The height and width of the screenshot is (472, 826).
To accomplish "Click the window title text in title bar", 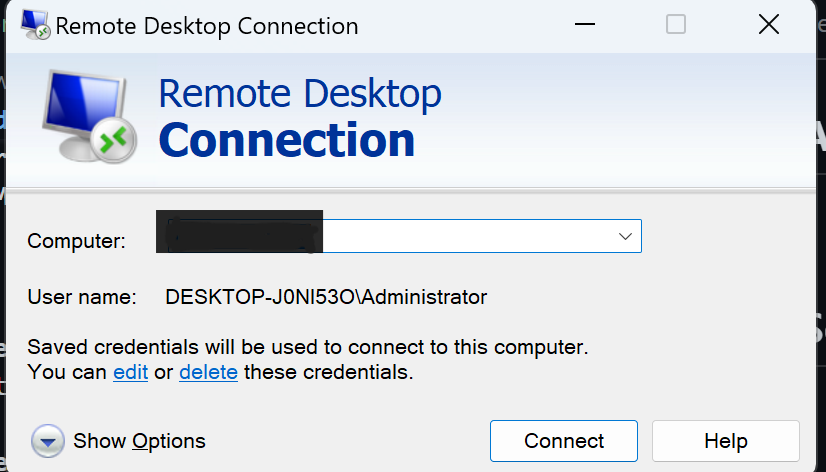I will pos(207,26).
